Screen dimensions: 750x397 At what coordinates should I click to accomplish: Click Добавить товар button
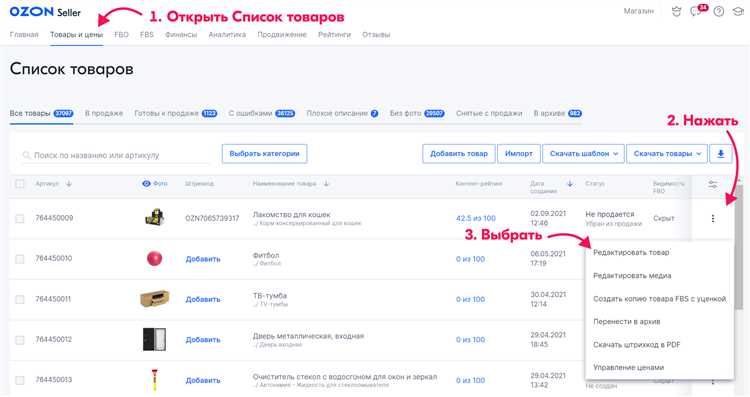coord(459,154)
